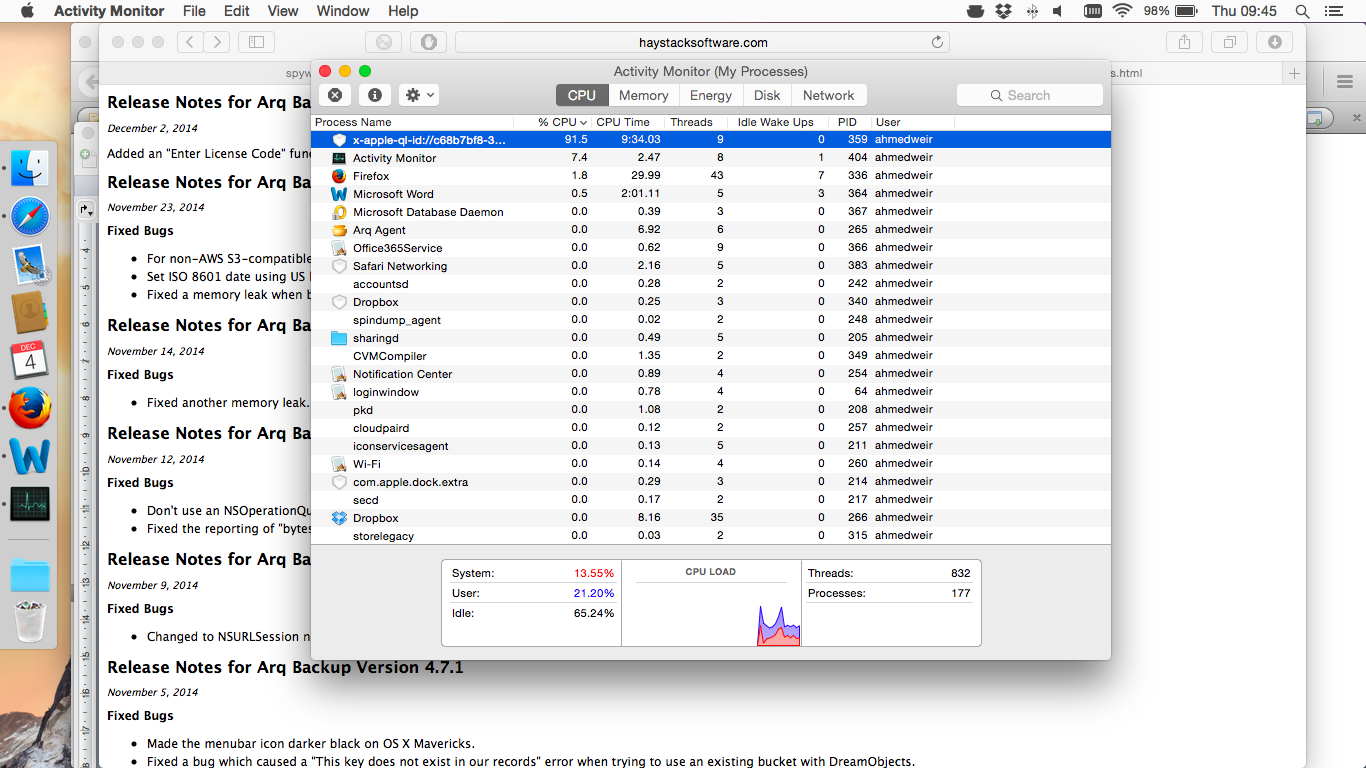
Task: Open the Edit menu
Action: pos(237,11)
